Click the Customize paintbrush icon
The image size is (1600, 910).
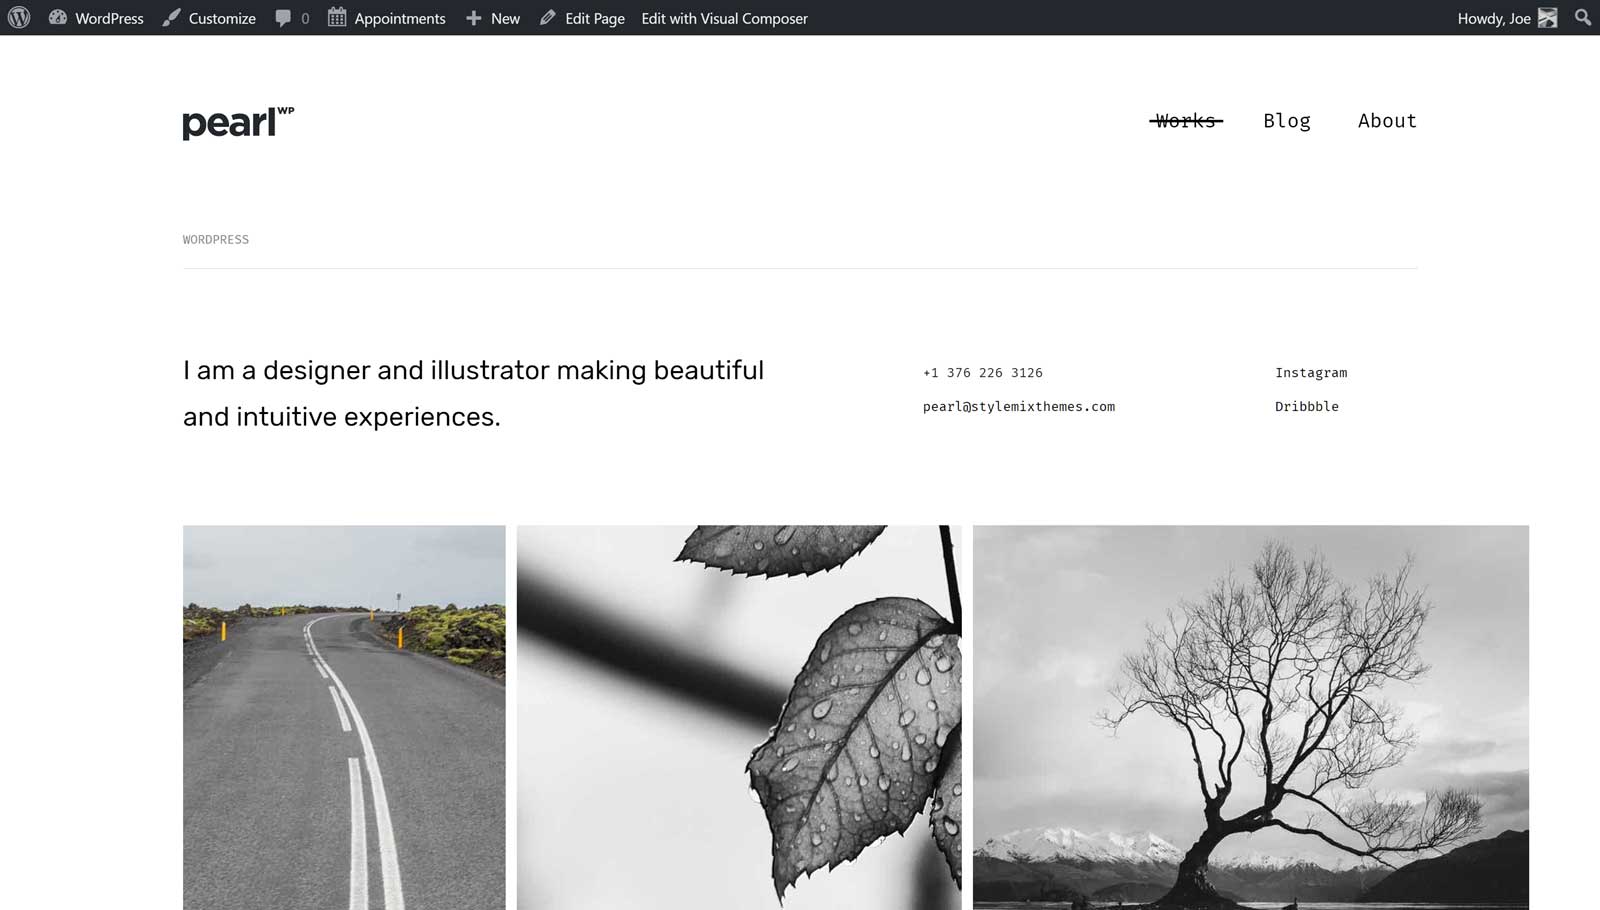tap(172, 18)
